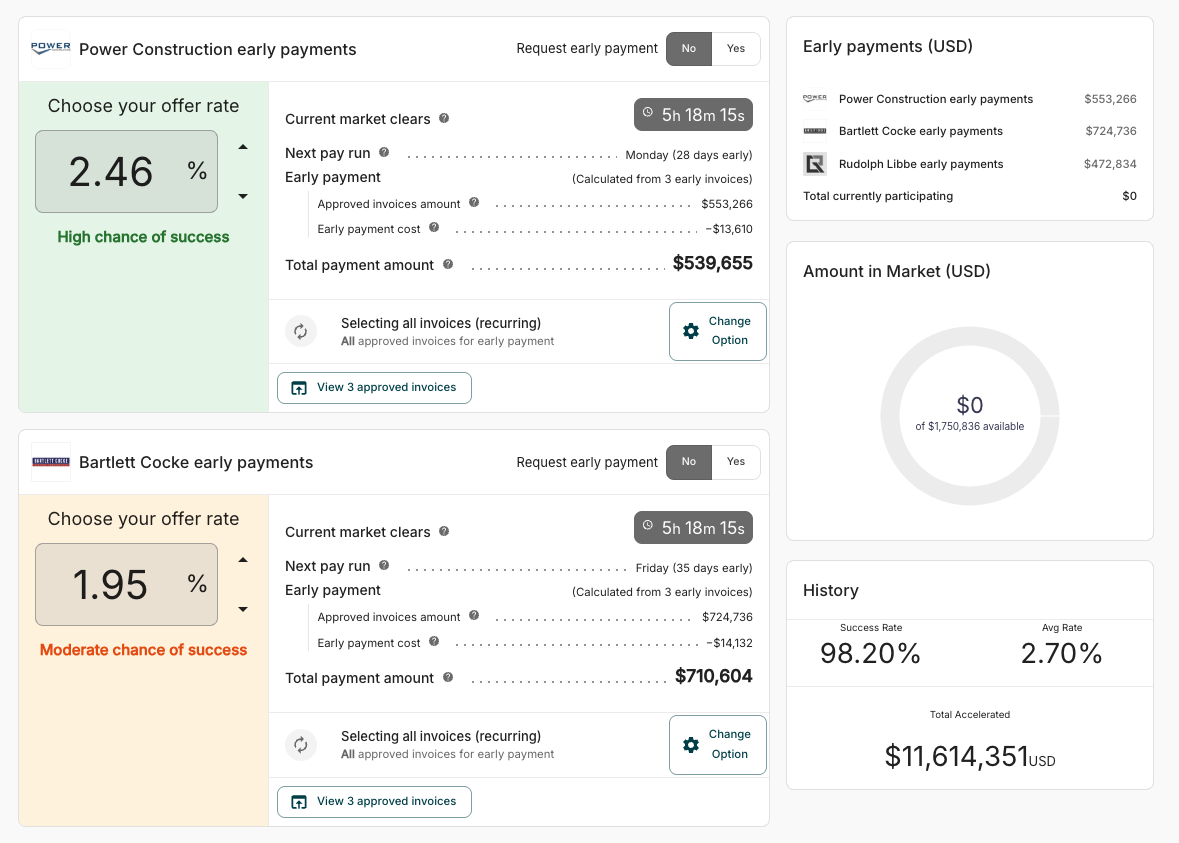Click help icon beside Power Construction Current market clears
The width and height of the screenshot is (1179, 843).
[x=444, y=118]
